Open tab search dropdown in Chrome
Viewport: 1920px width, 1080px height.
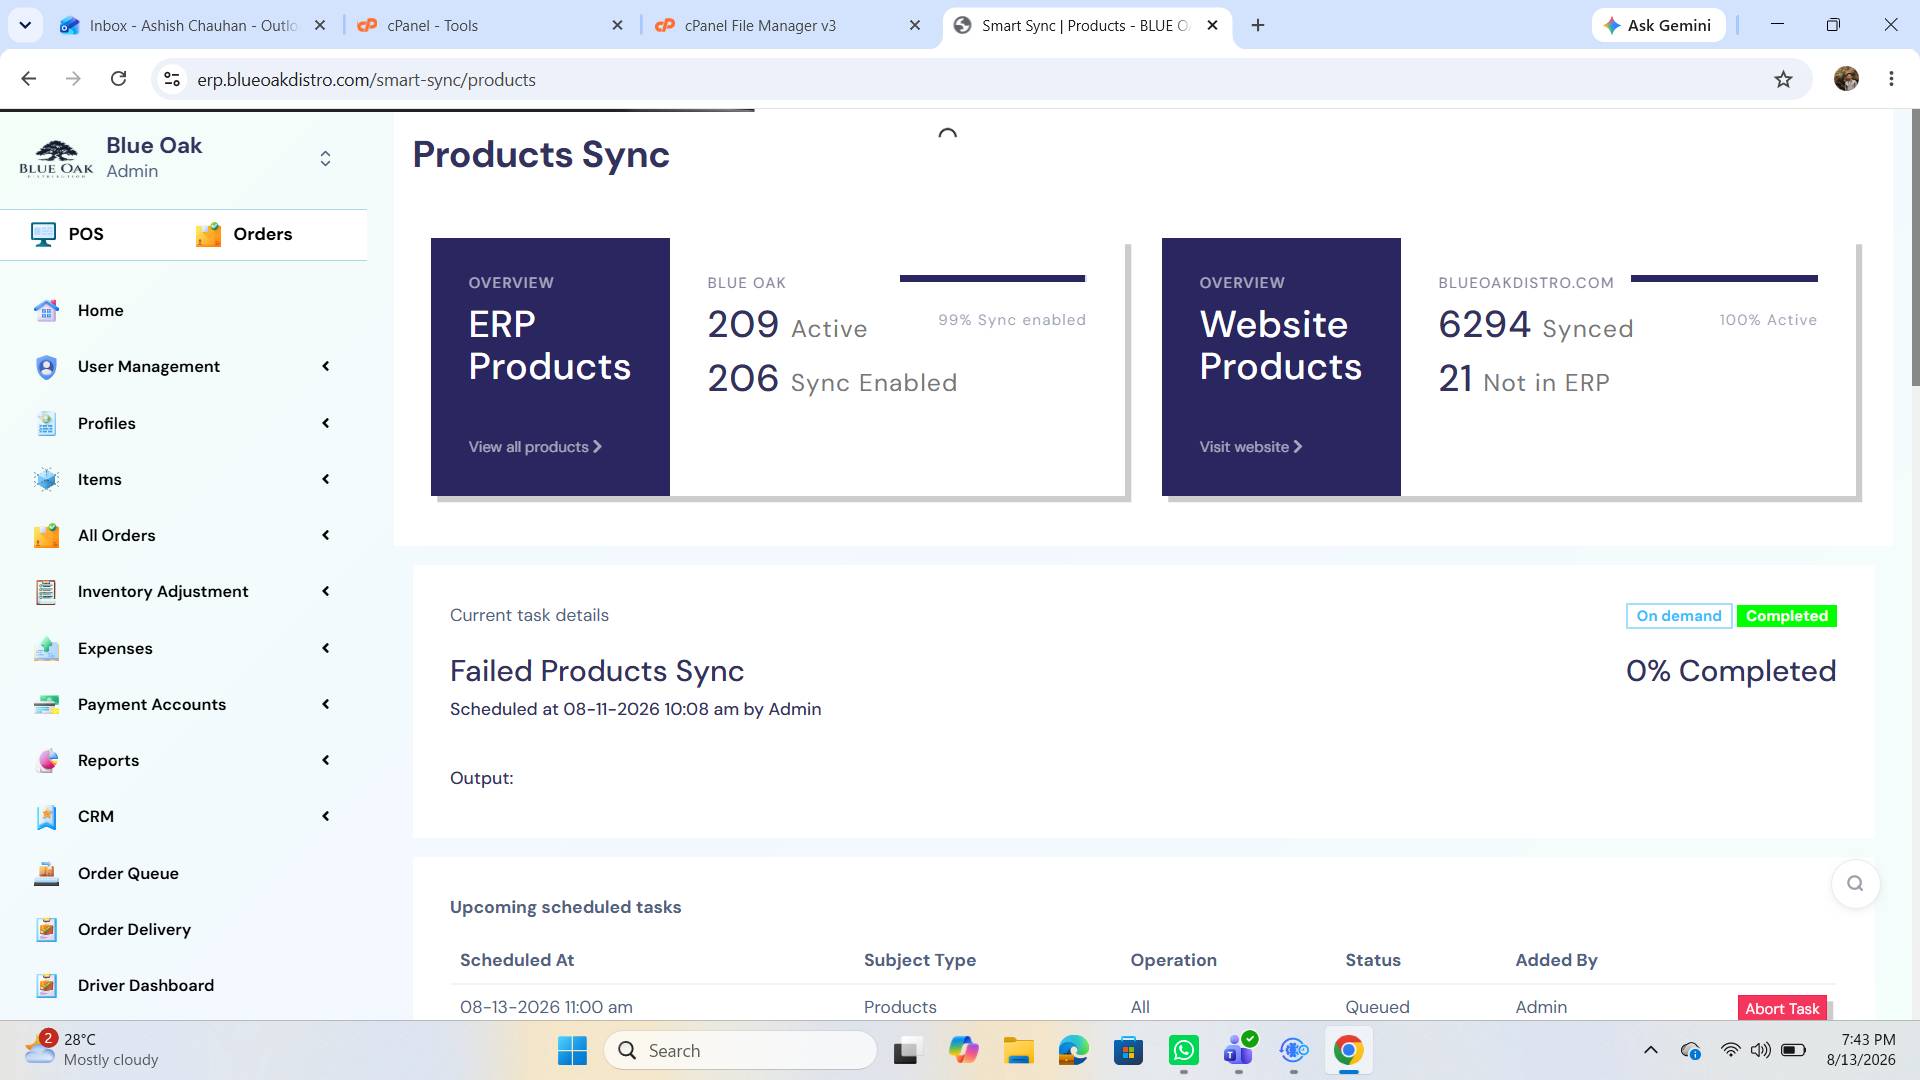click(25, 25)
